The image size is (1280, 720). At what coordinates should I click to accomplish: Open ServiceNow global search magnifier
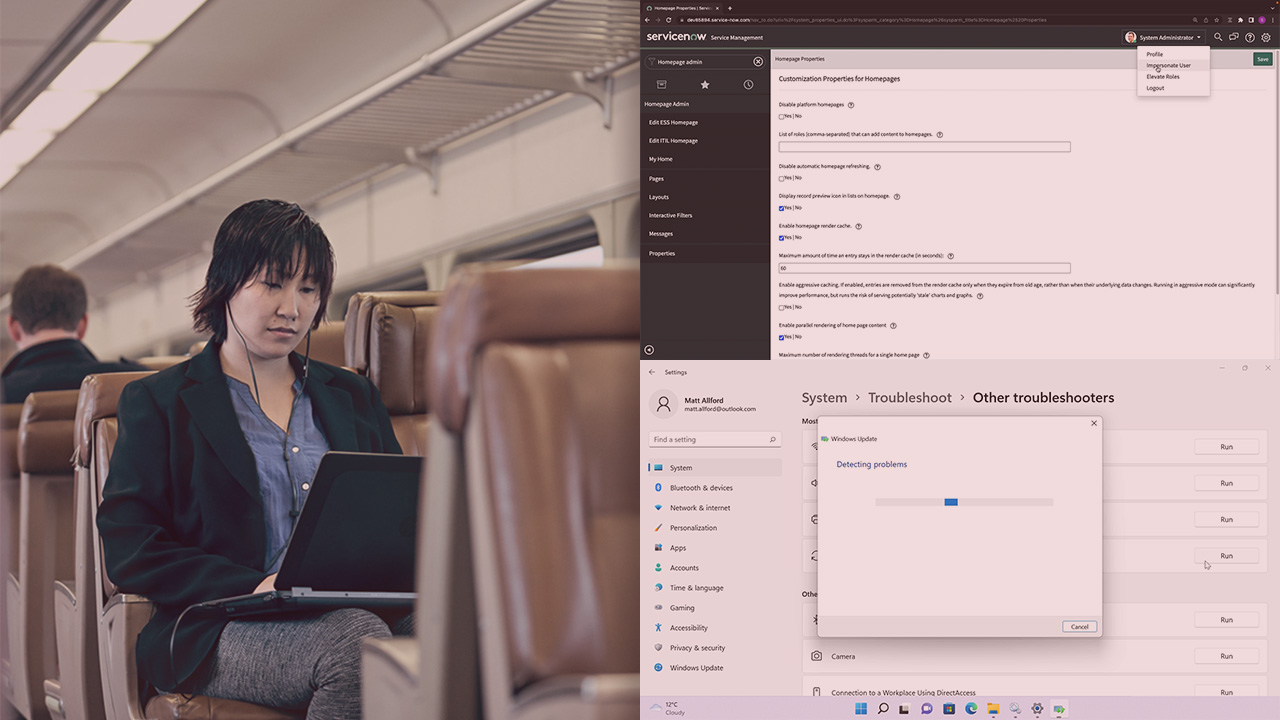point(1218,37)
